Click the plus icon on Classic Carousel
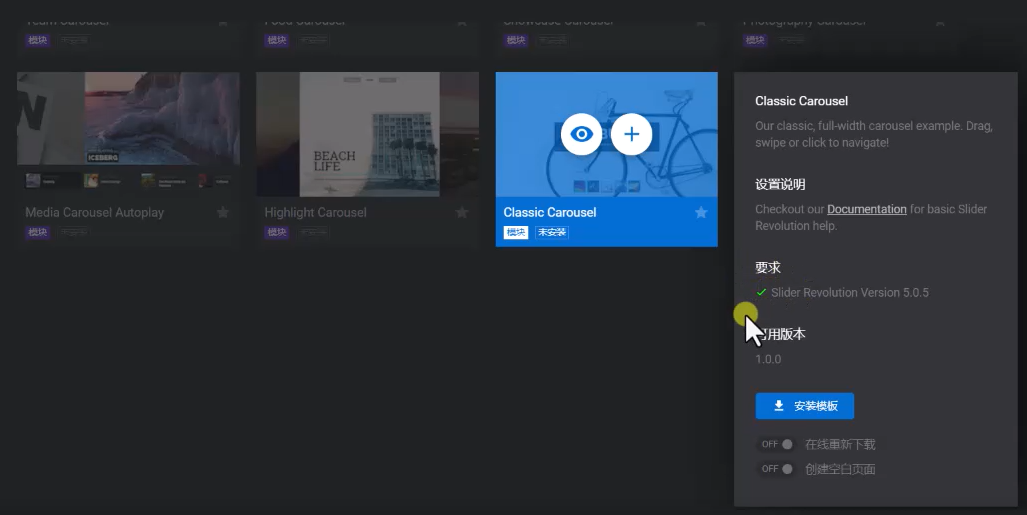This screenshot has width=1027, height=515. 631,134
